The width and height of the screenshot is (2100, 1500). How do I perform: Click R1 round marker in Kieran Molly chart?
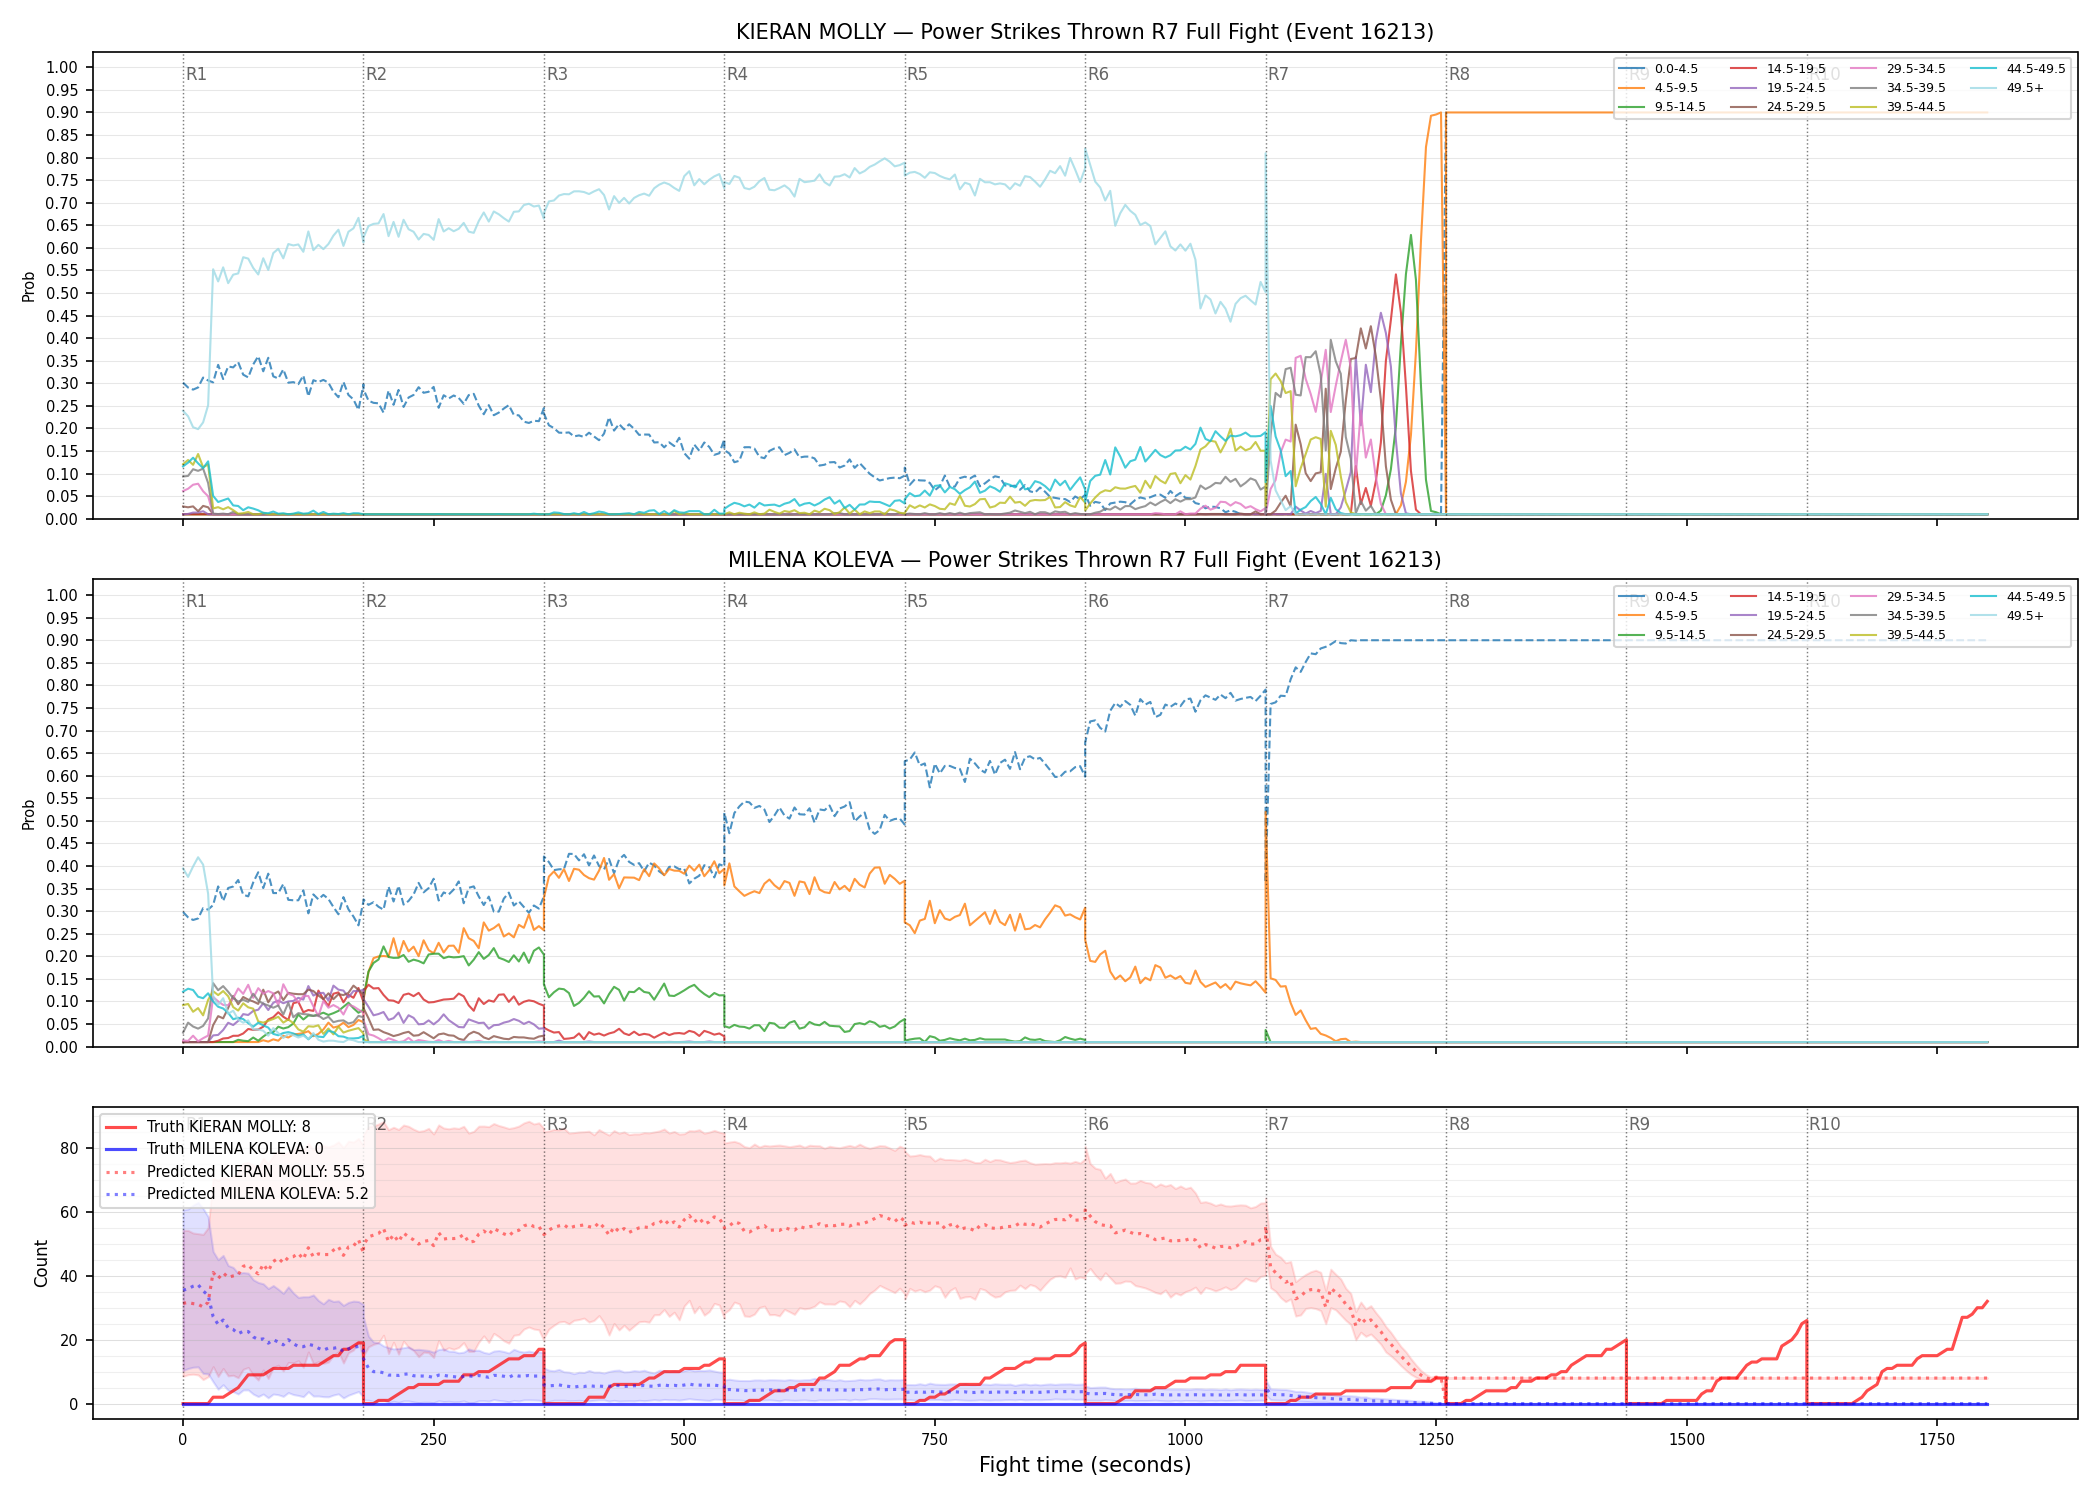click(x=196, y=74)
